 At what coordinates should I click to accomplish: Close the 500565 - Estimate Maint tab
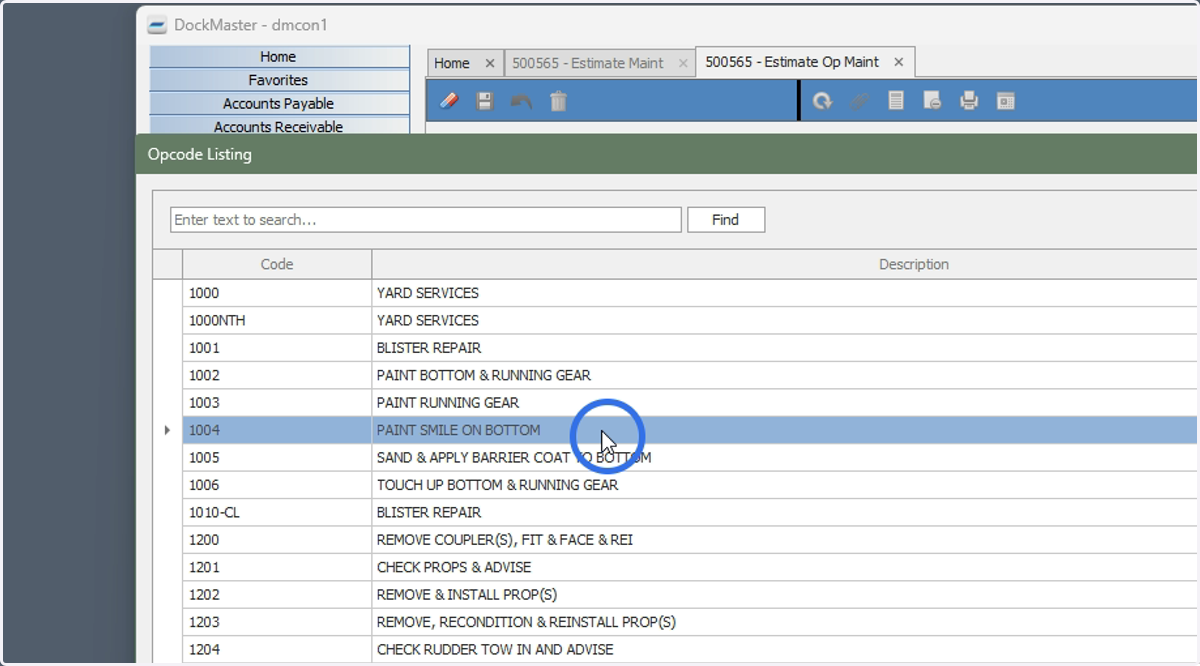[x=683, y=63]
